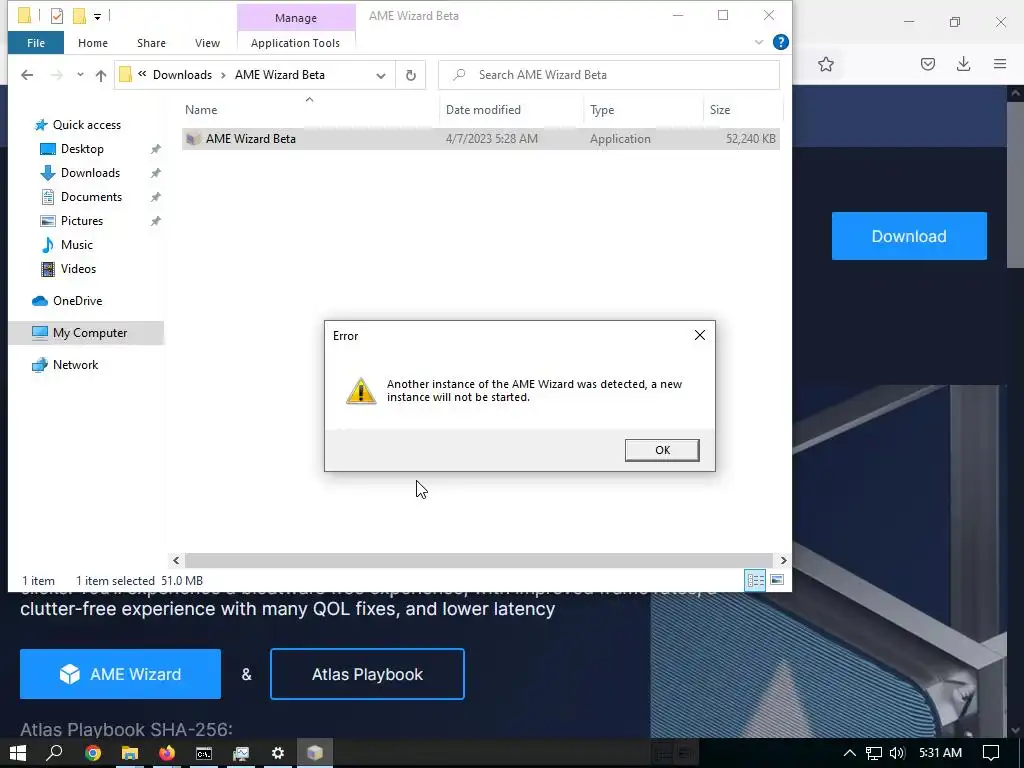
Task: Sort files by Name column
Action: click(201, 110)
